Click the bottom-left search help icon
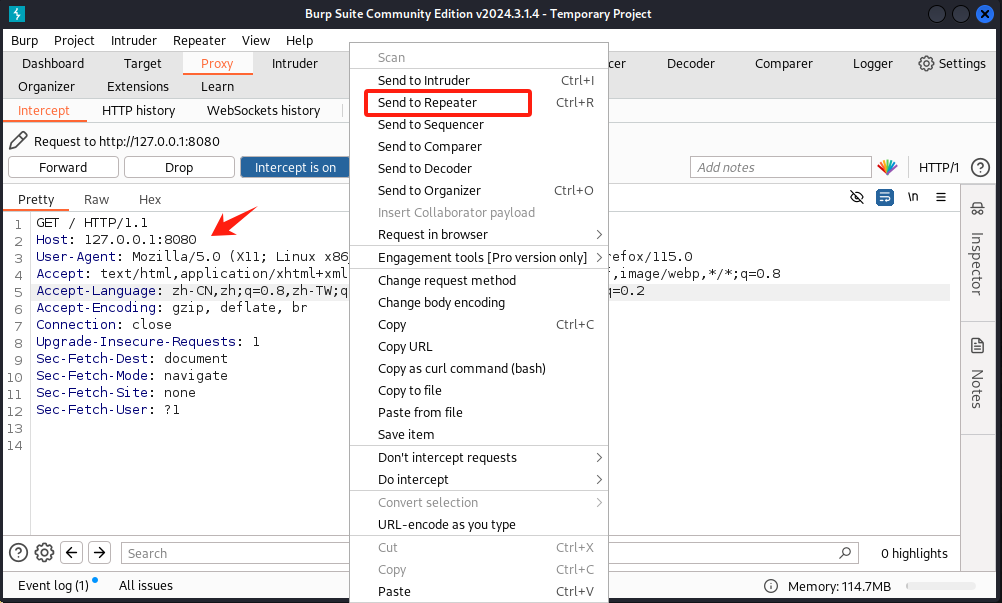1002x603 pixels. (x=19, y=553)
